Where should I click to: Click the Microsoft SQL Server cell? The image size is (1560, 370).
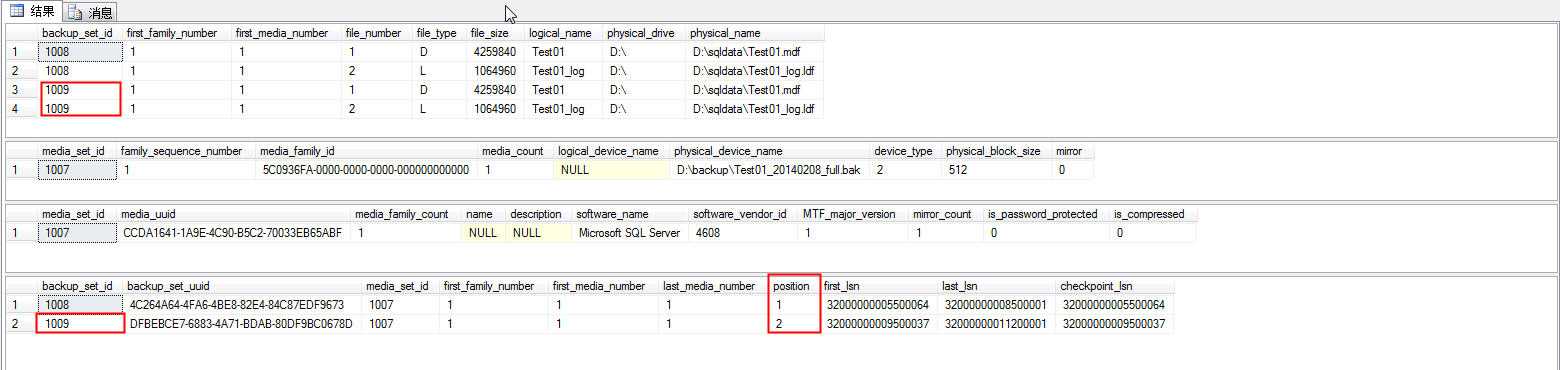click(x=631, y=233)
